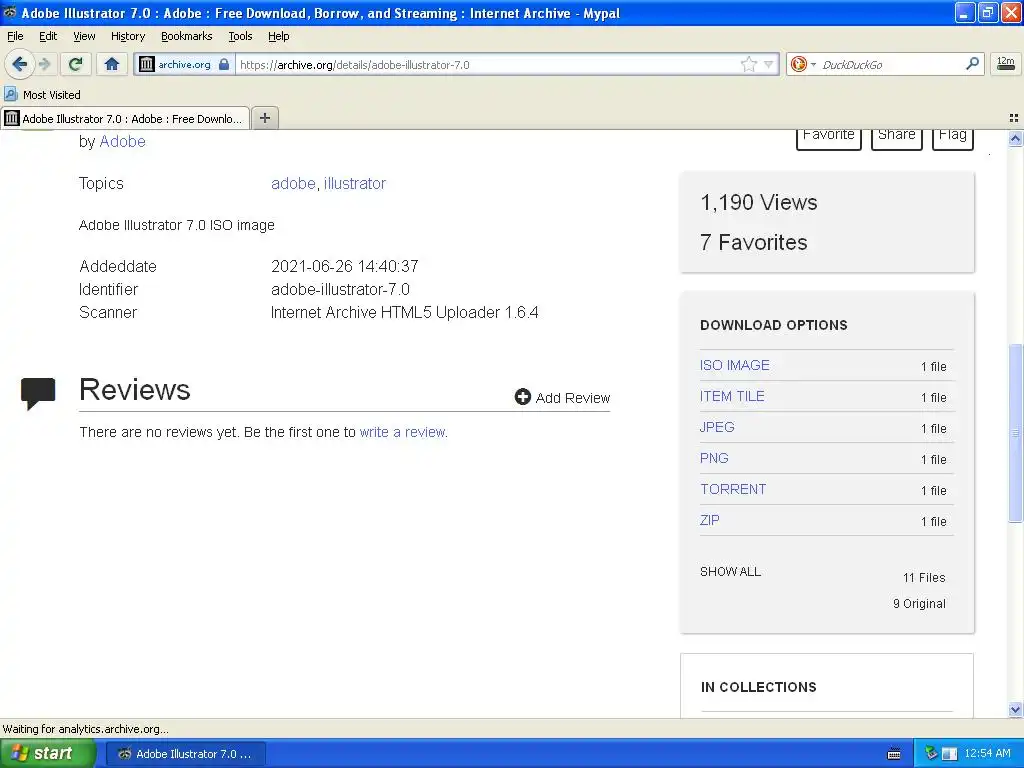Image resolution: width=1024 pixels, height=768 pixels.
Task: Select the Adobe Illustrator 7.0 browser tab
Action: click(125, 118)
